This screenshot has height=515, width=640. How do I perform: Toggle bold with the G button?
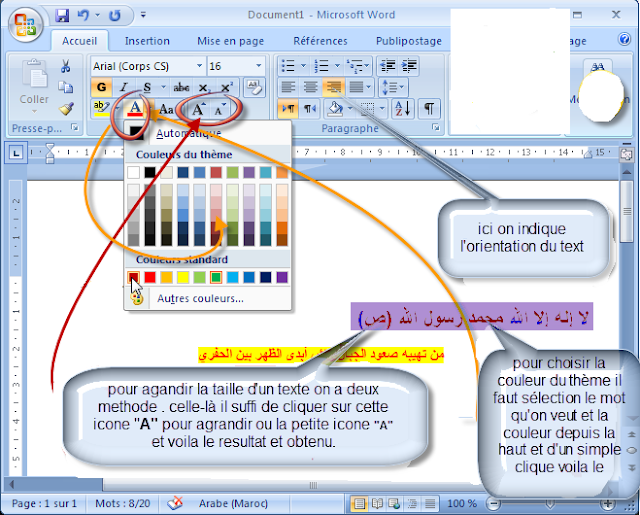(x=101, y=87)
